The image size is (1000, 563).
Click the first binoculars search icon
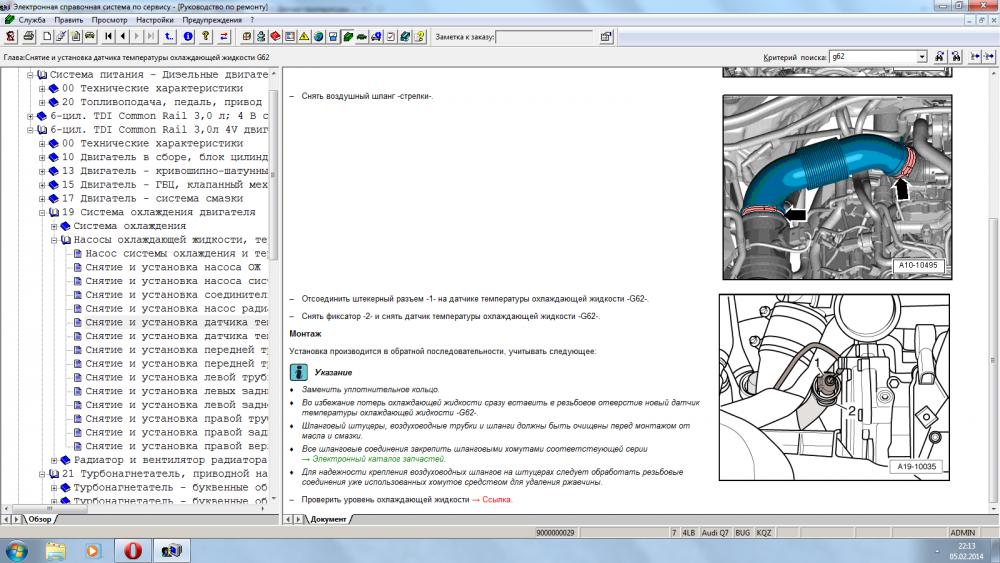[x=940, y=57]
